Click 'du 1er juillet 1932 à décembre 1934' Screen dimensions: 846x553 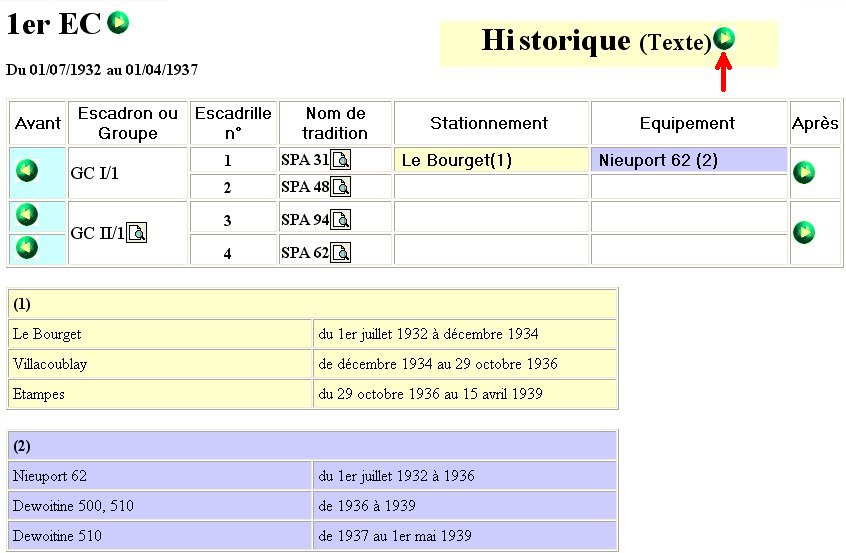pos(428,334)
